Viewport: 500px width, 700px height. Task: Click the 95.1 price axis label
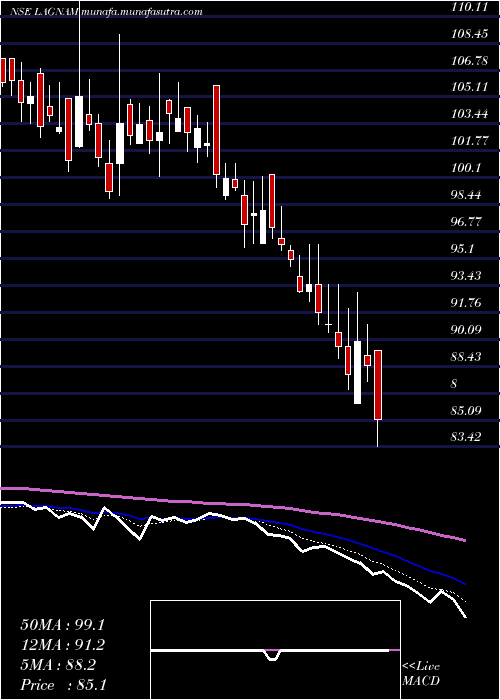pyautogui.click(x=463, y=249)
